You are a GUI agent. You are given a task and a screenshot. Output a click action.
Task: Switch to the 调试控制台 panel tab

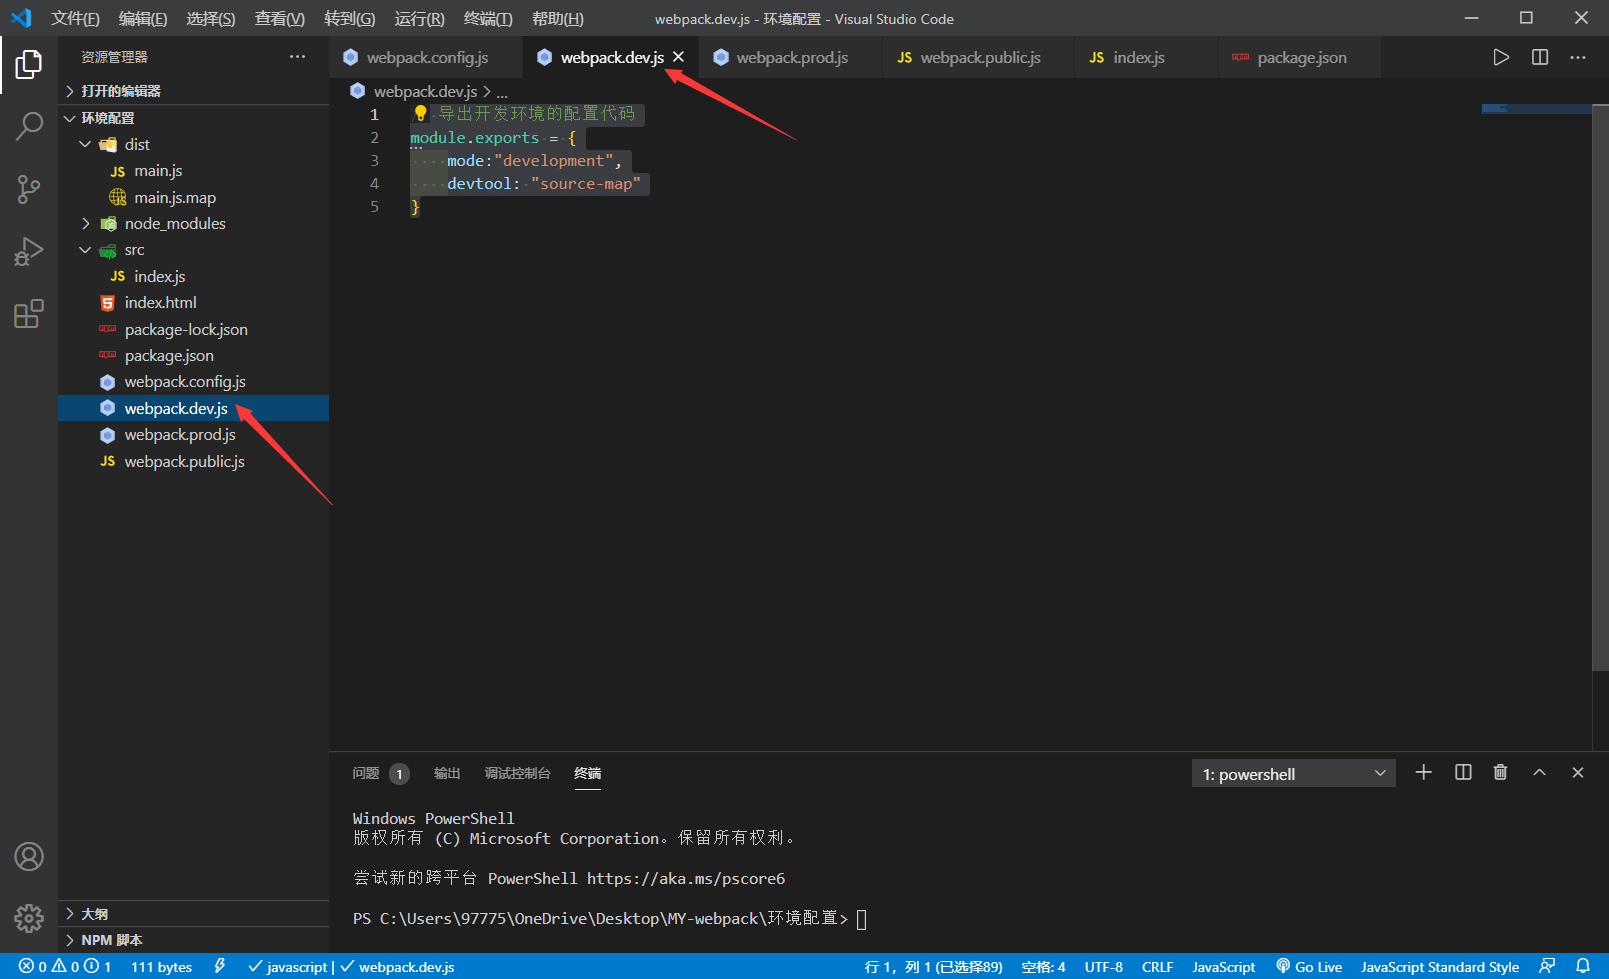(x=518, y=773)
